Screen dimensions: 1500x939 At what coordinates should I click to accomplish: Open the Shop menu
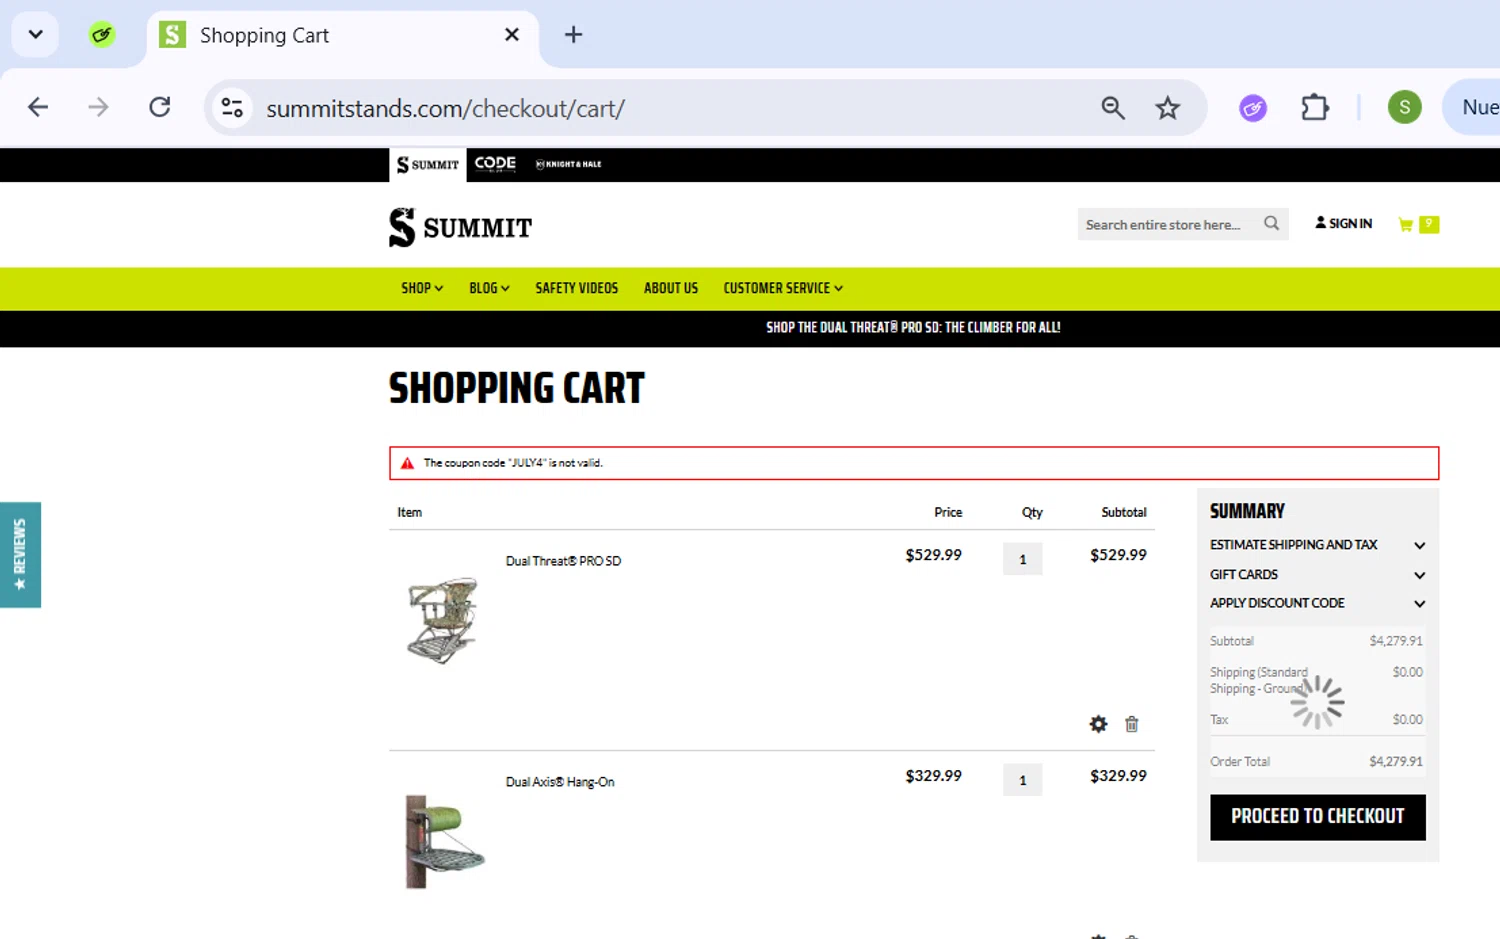click(x=422, y=288)
